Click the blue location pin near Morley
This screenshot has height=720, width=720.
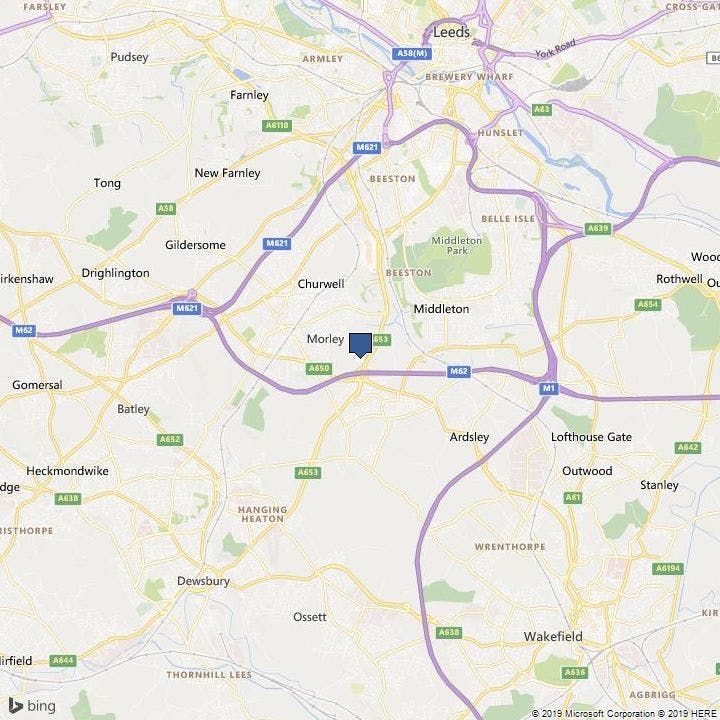point(360,345)
